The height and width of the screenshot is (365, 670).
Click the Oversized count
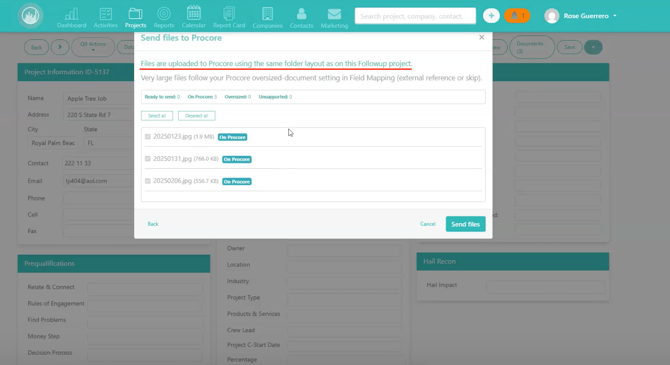pos(238,97)
